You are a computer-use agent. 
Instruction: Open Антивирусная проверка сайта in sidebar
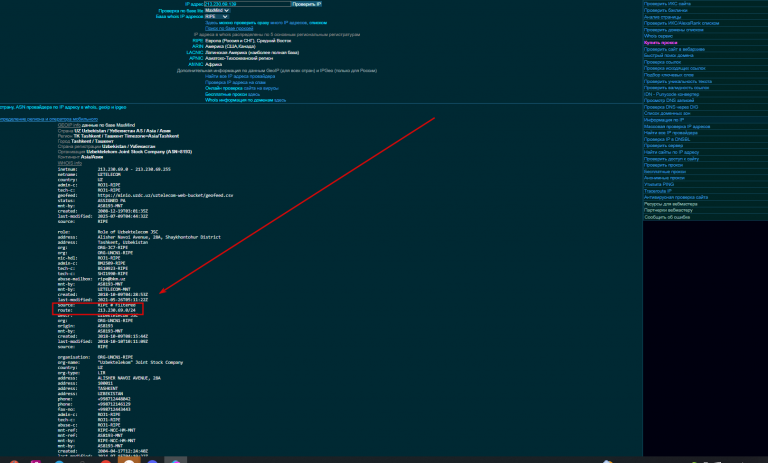(x=676, y=197)
